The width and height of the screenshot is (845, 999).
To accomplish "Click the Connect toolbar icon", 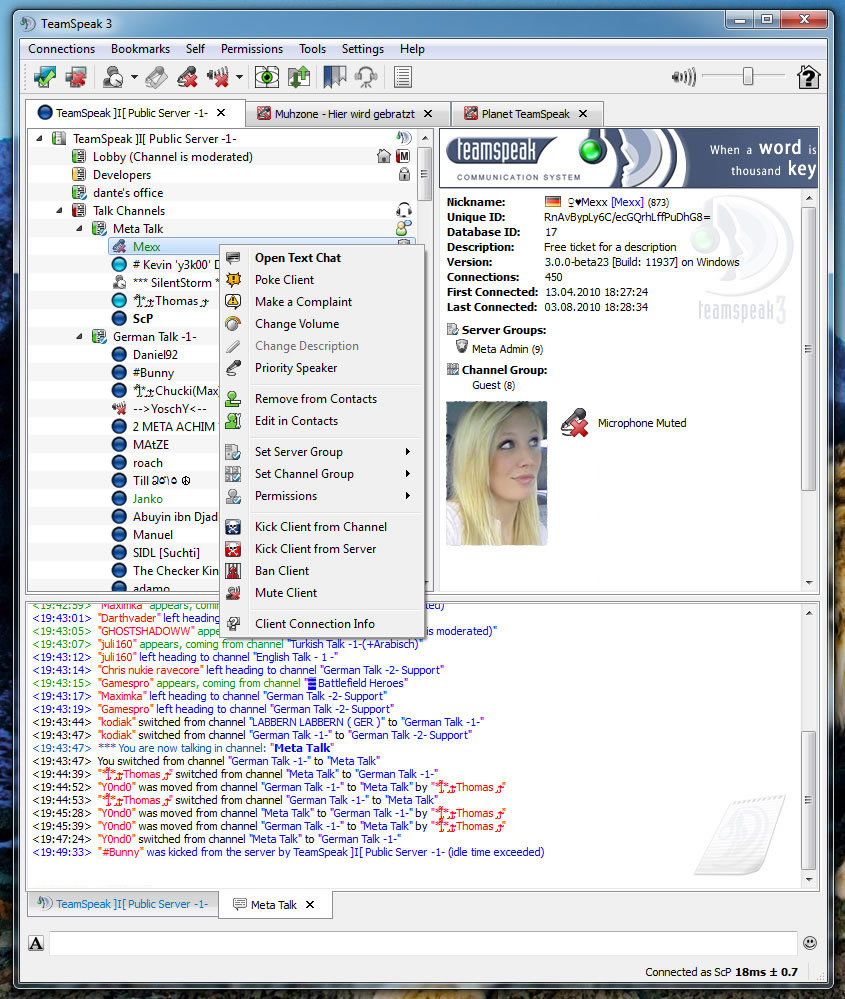I will click(x=45, y=77).
